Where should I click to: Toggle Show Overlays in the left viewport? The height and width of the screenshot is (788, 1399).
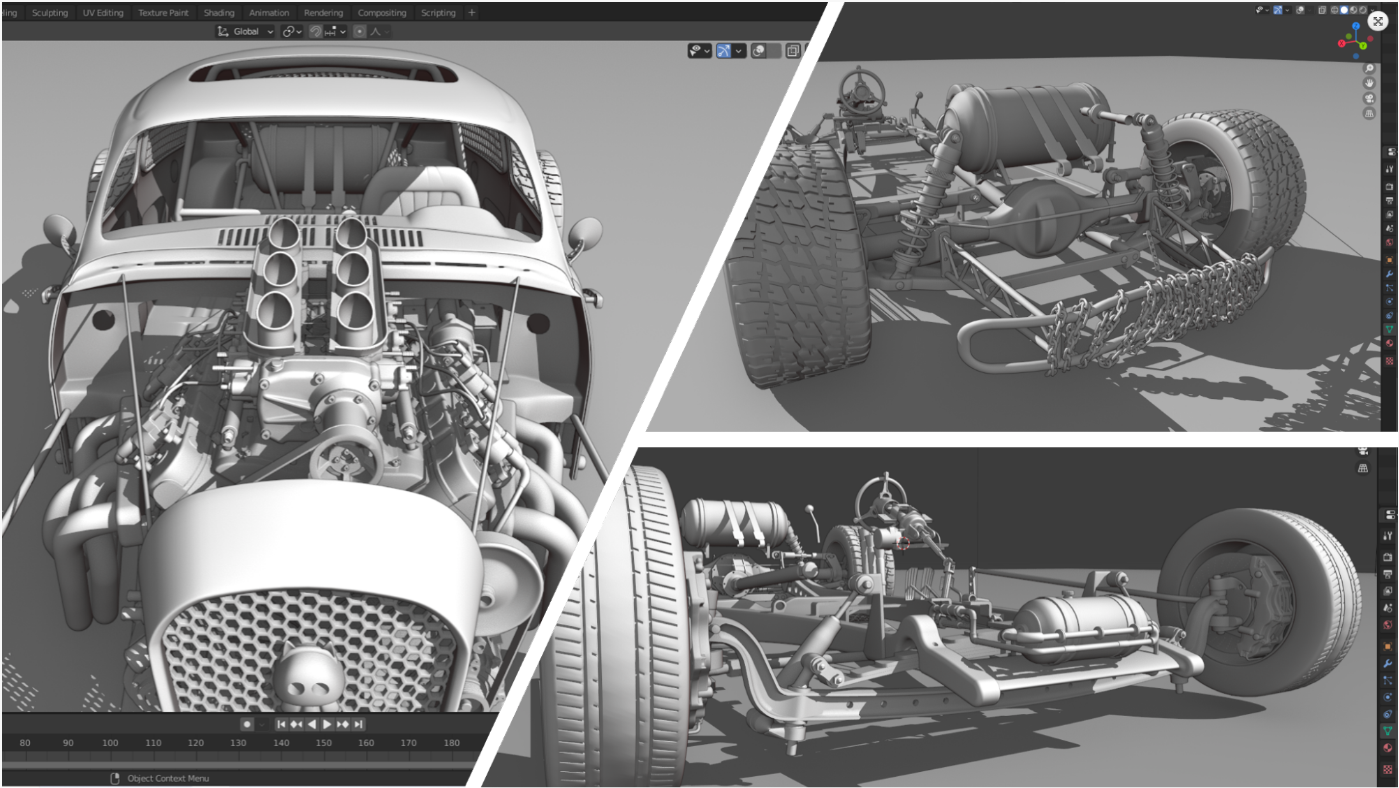760,50
